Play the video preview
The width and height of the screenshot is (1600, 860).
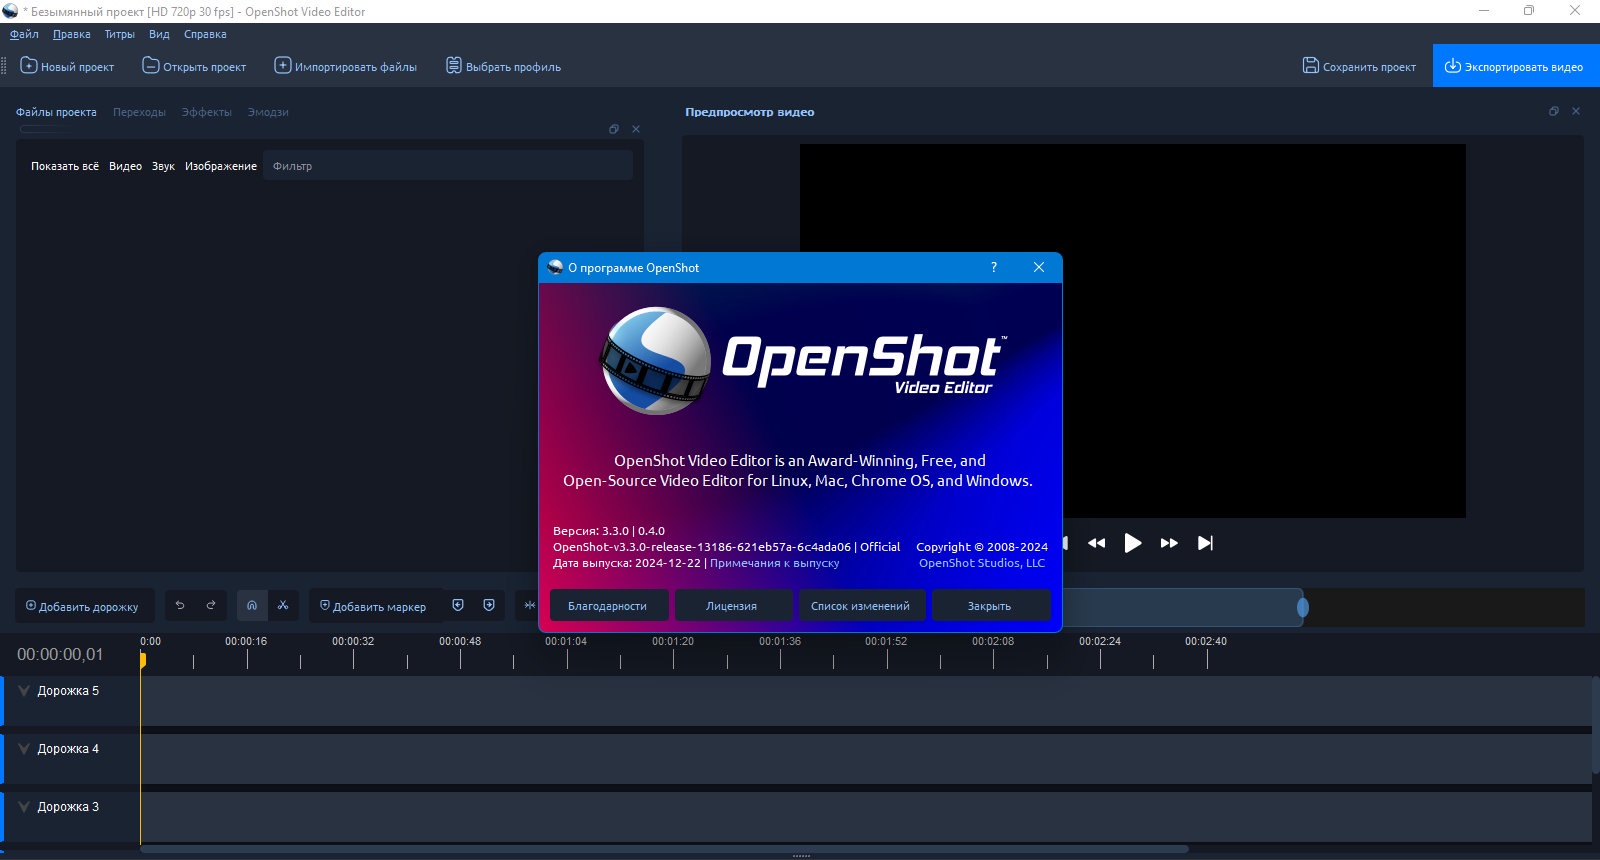pyautogui.click(x=1133, y=543)
